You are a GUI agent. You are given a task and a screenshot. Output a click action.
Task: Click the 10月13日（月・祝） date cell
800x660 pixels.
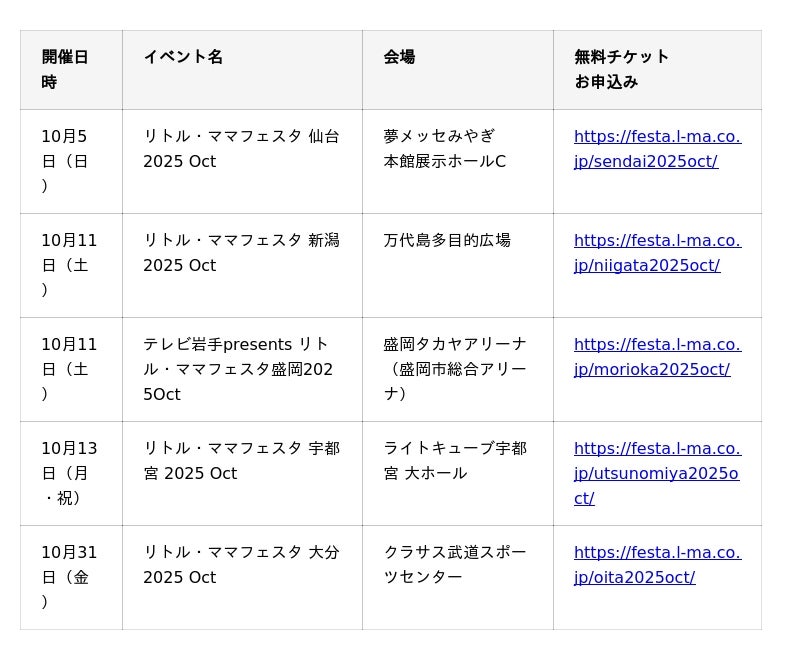[x=70, y=473]
